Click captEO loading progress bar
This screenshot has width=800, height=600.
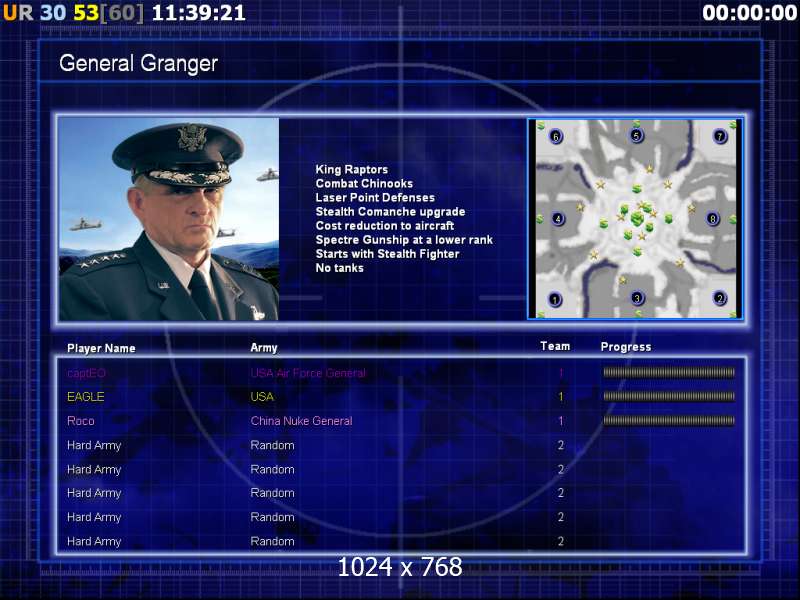pyautogui.click(x=669, y=372)
